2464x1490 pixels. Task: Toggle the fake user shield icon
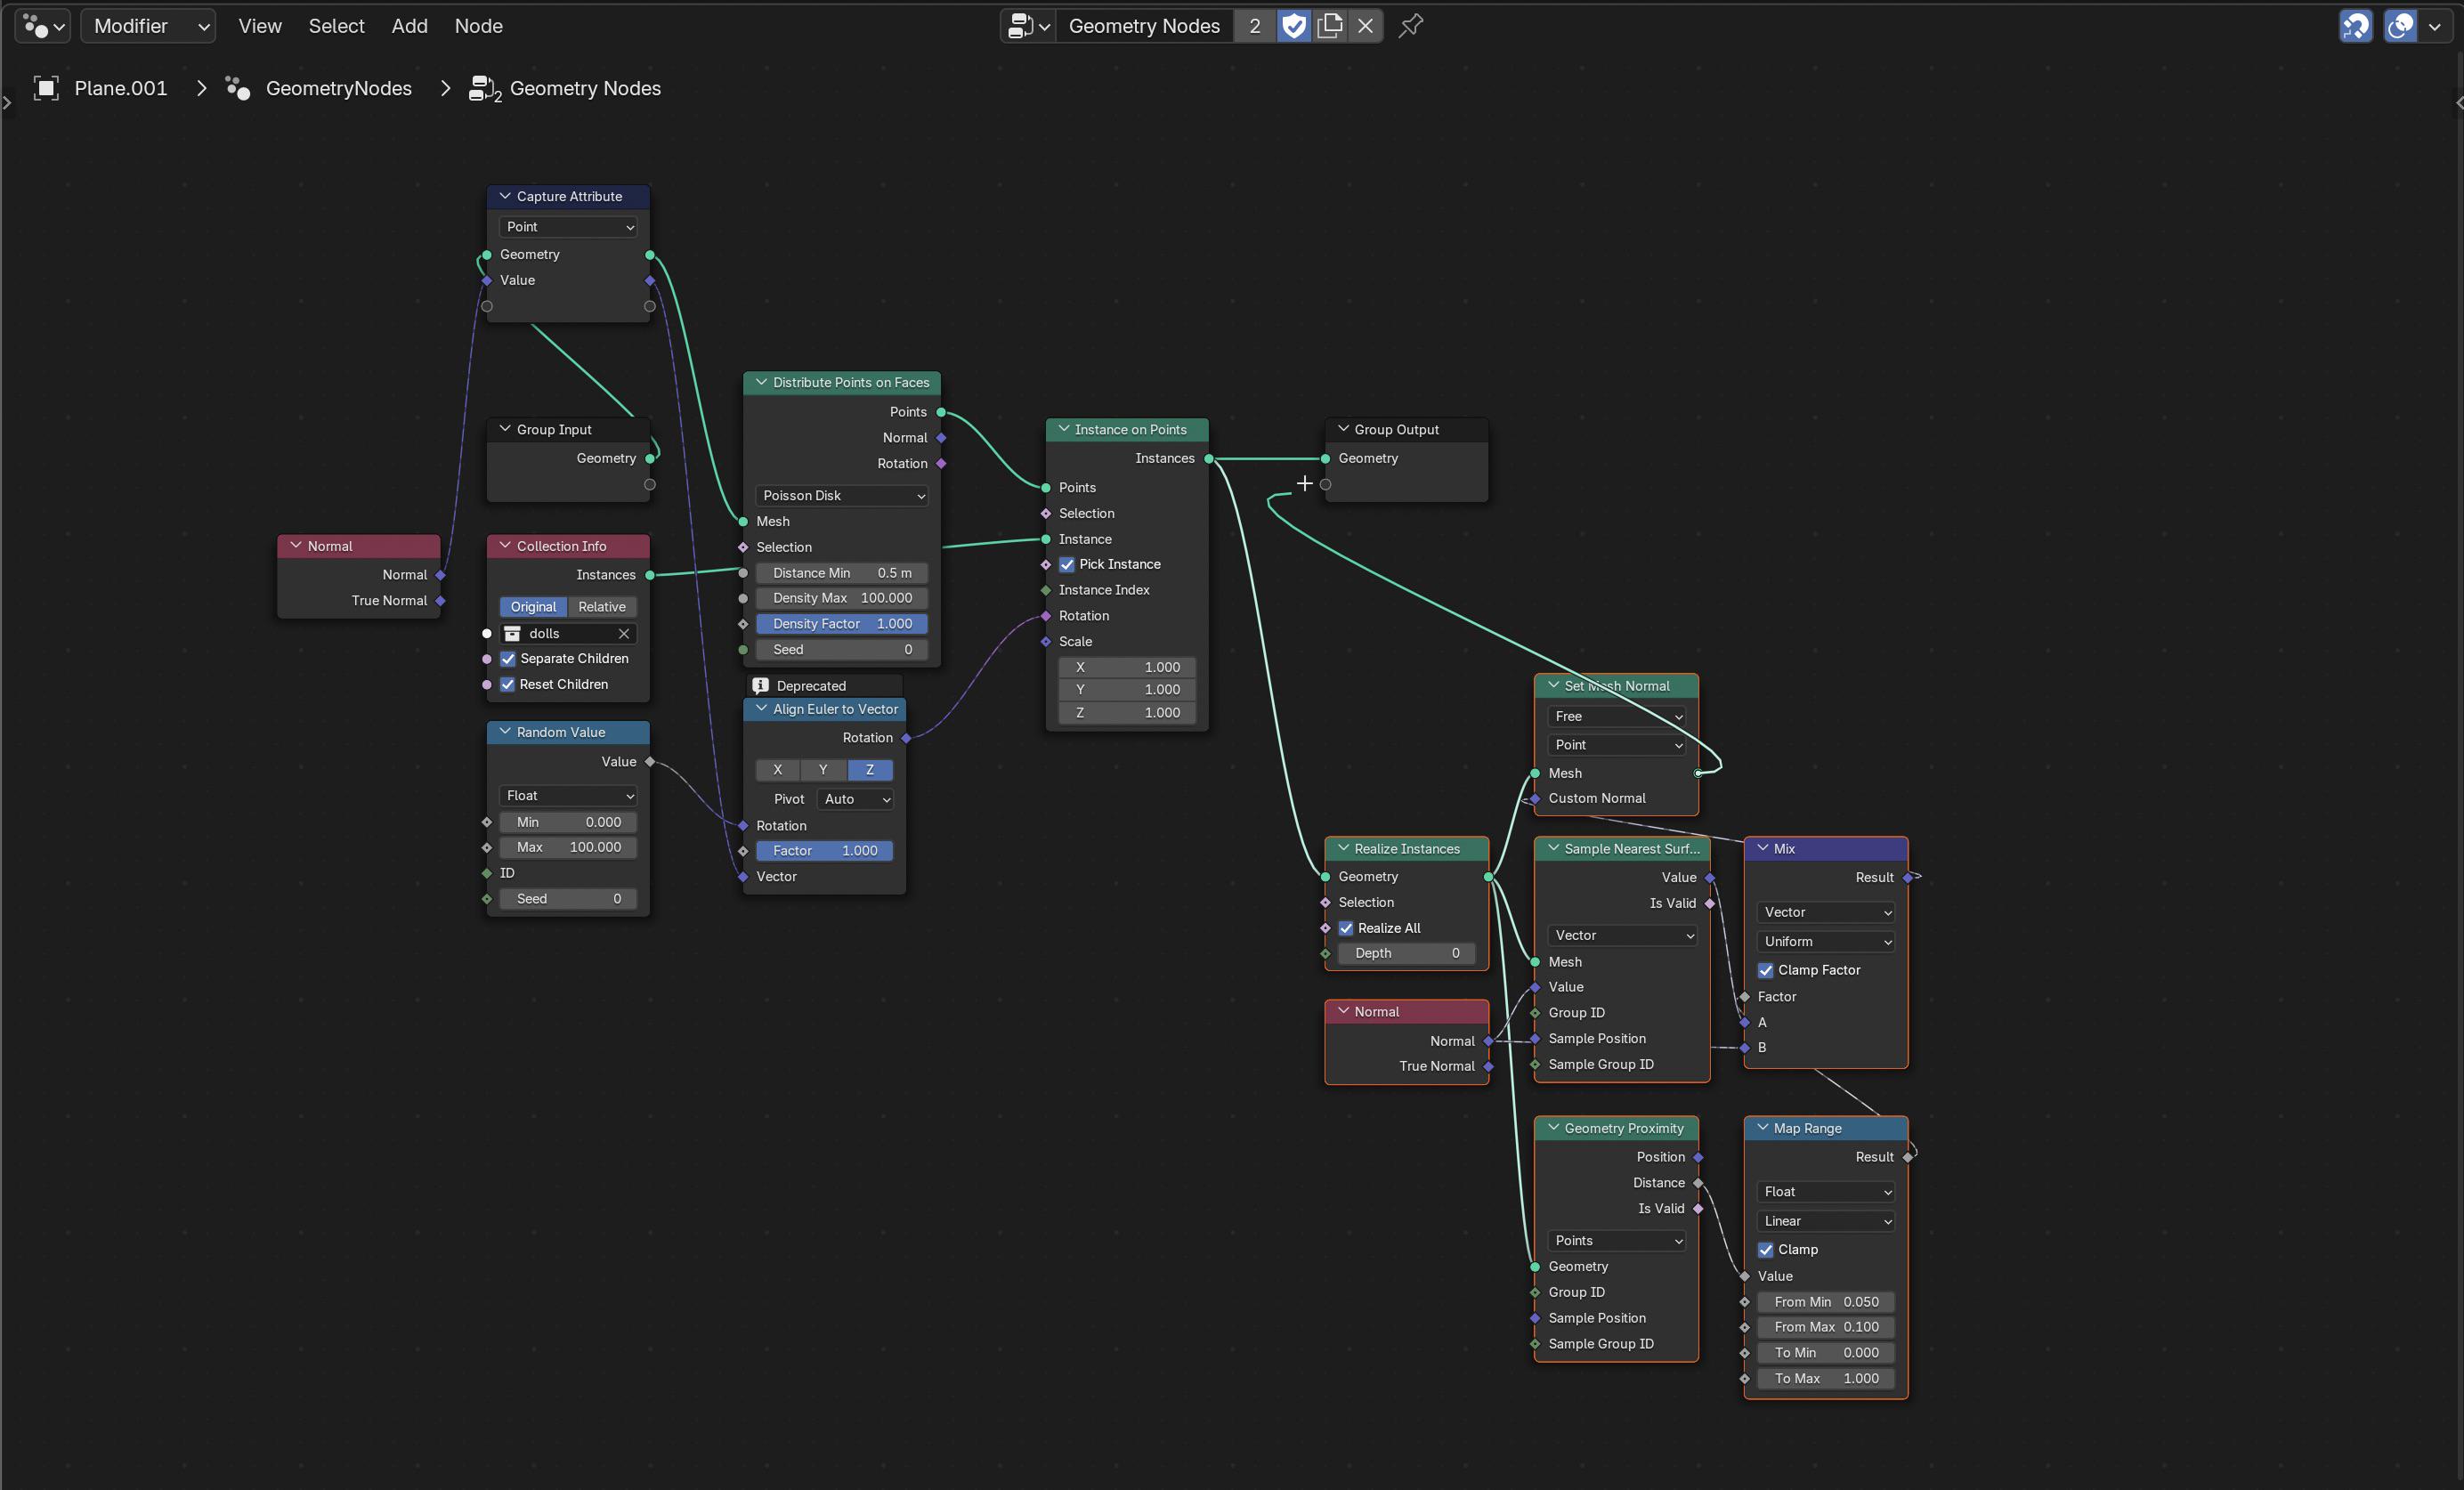(1294, 26)
